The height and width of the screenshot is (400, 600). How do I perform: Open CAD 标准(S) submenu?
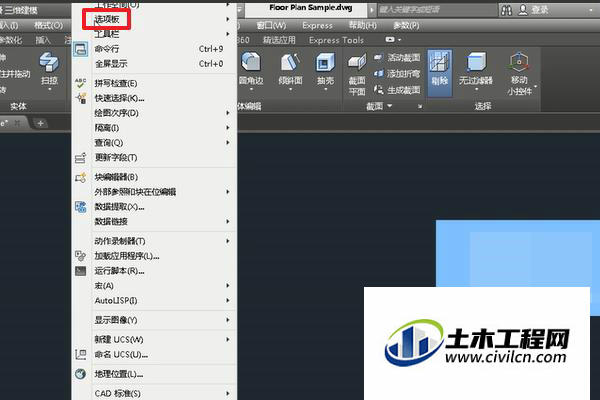pos(154,393)
